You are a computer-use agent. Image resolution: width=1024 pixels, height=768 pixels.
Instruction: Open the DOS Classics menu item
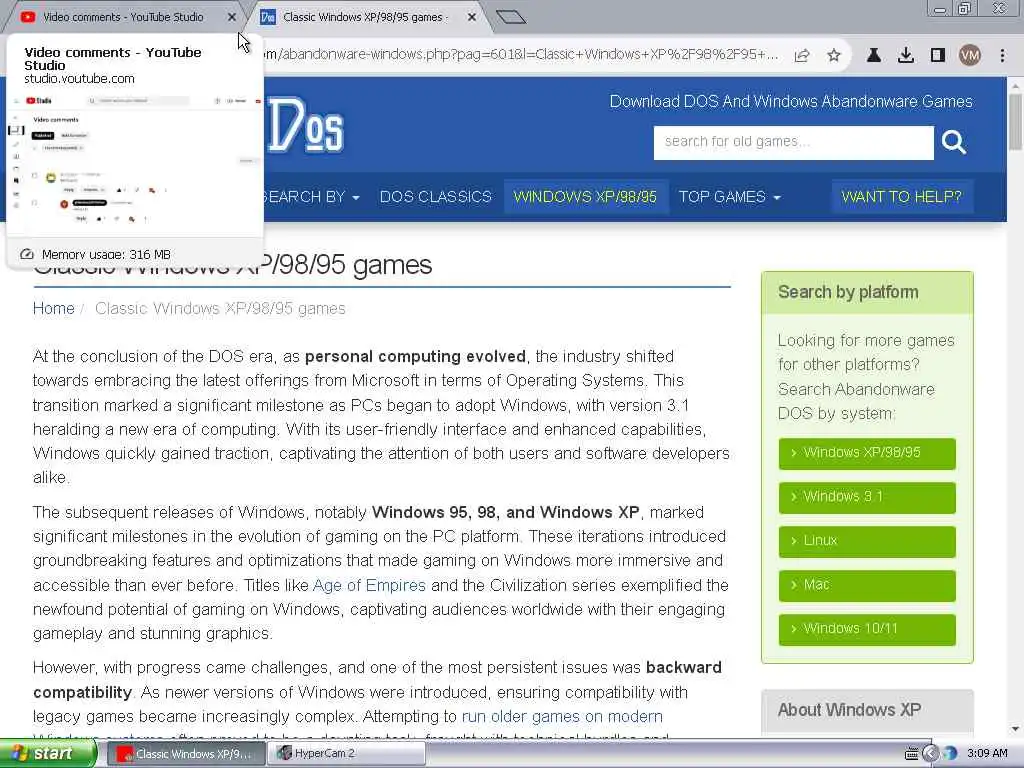436,197
